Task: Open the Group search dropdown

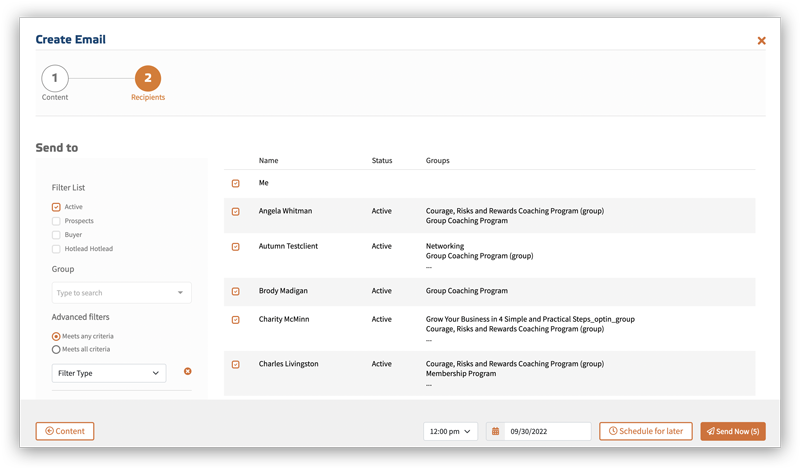Action: coord(121,293)
